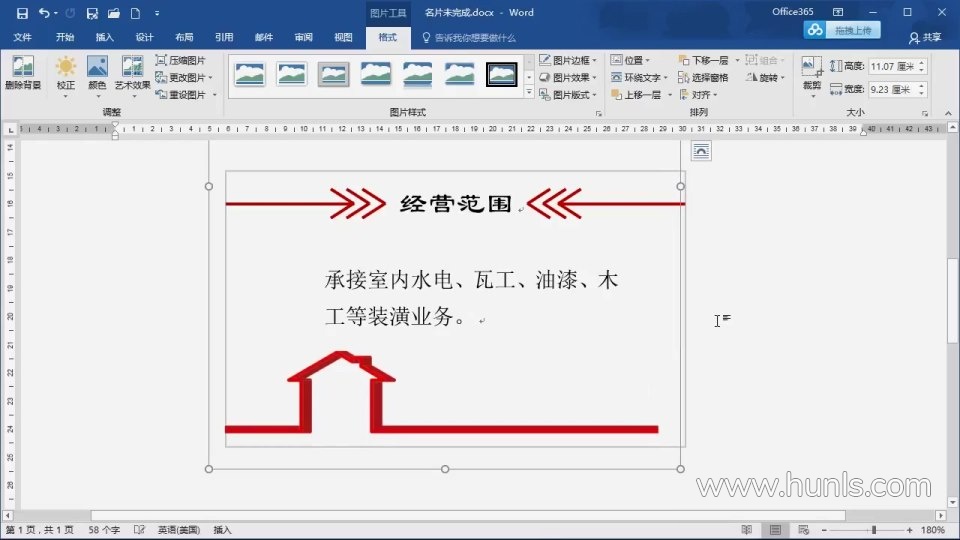Click Reset Picture (重设图片)
Screen dimensions: 960x540
pos(186,94)
